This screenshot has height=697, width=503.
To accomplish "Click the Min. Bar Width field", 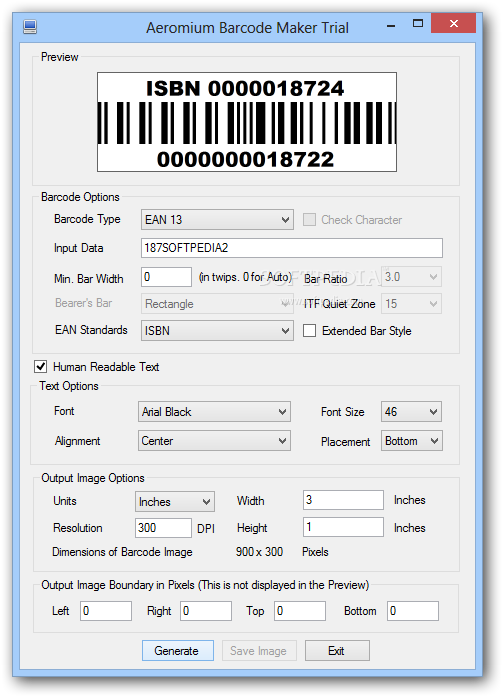I will click(166, 277).
